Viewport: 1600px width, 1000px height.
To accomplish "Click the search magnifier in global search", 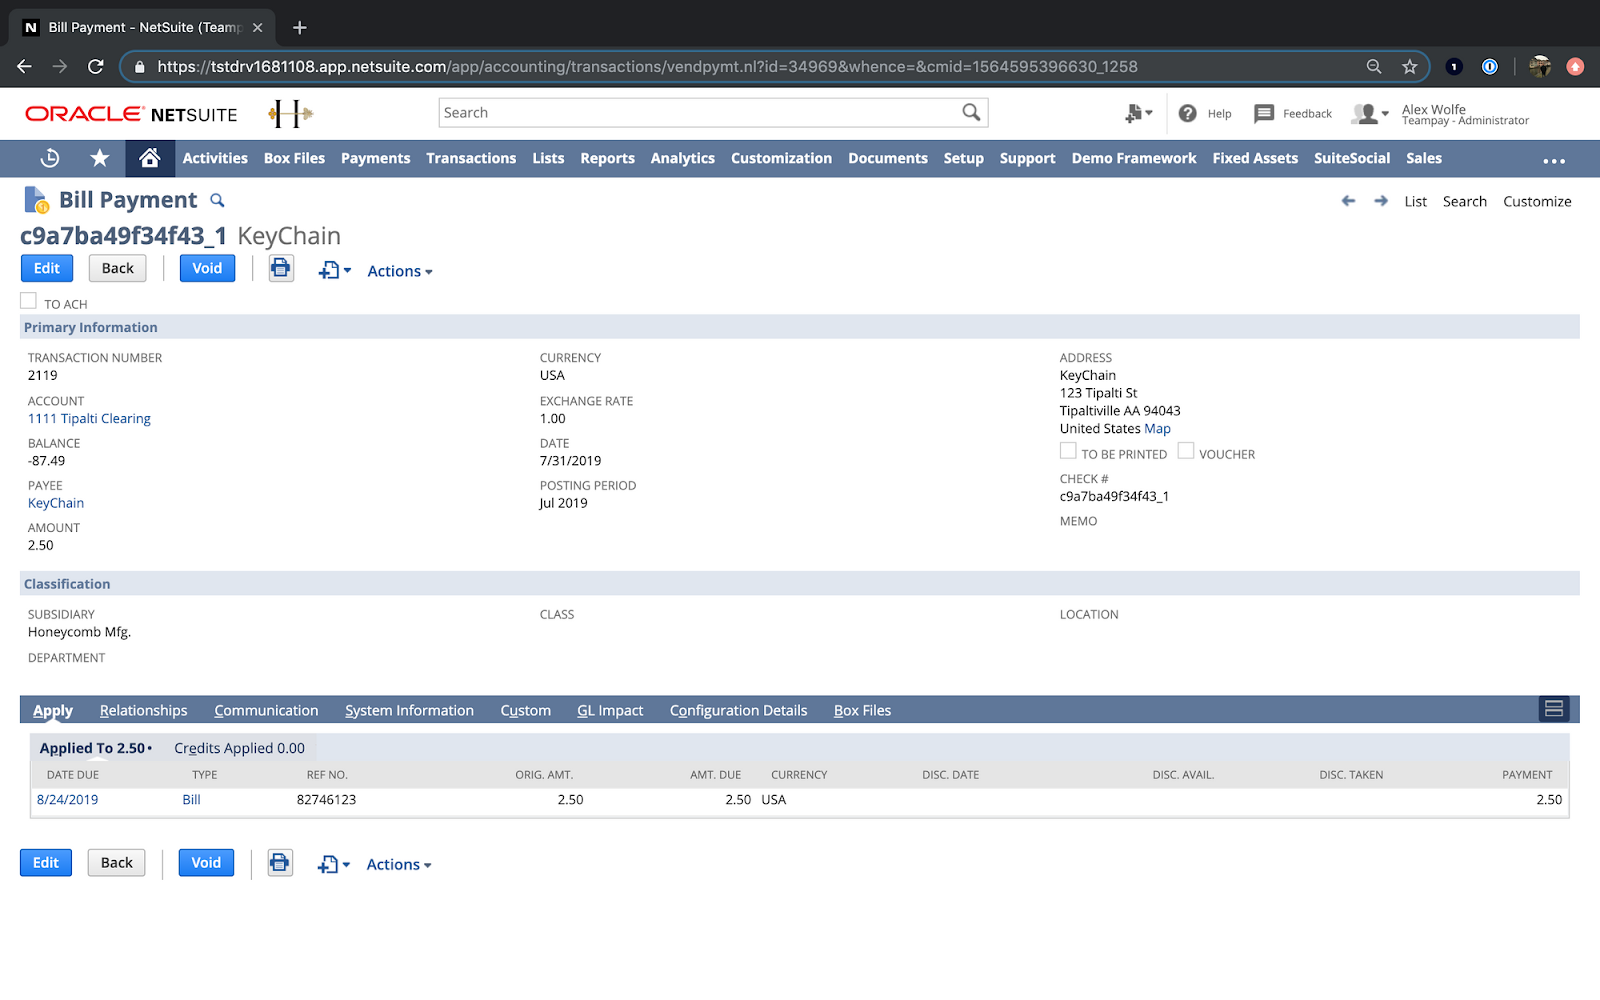I will coord(971,112).
